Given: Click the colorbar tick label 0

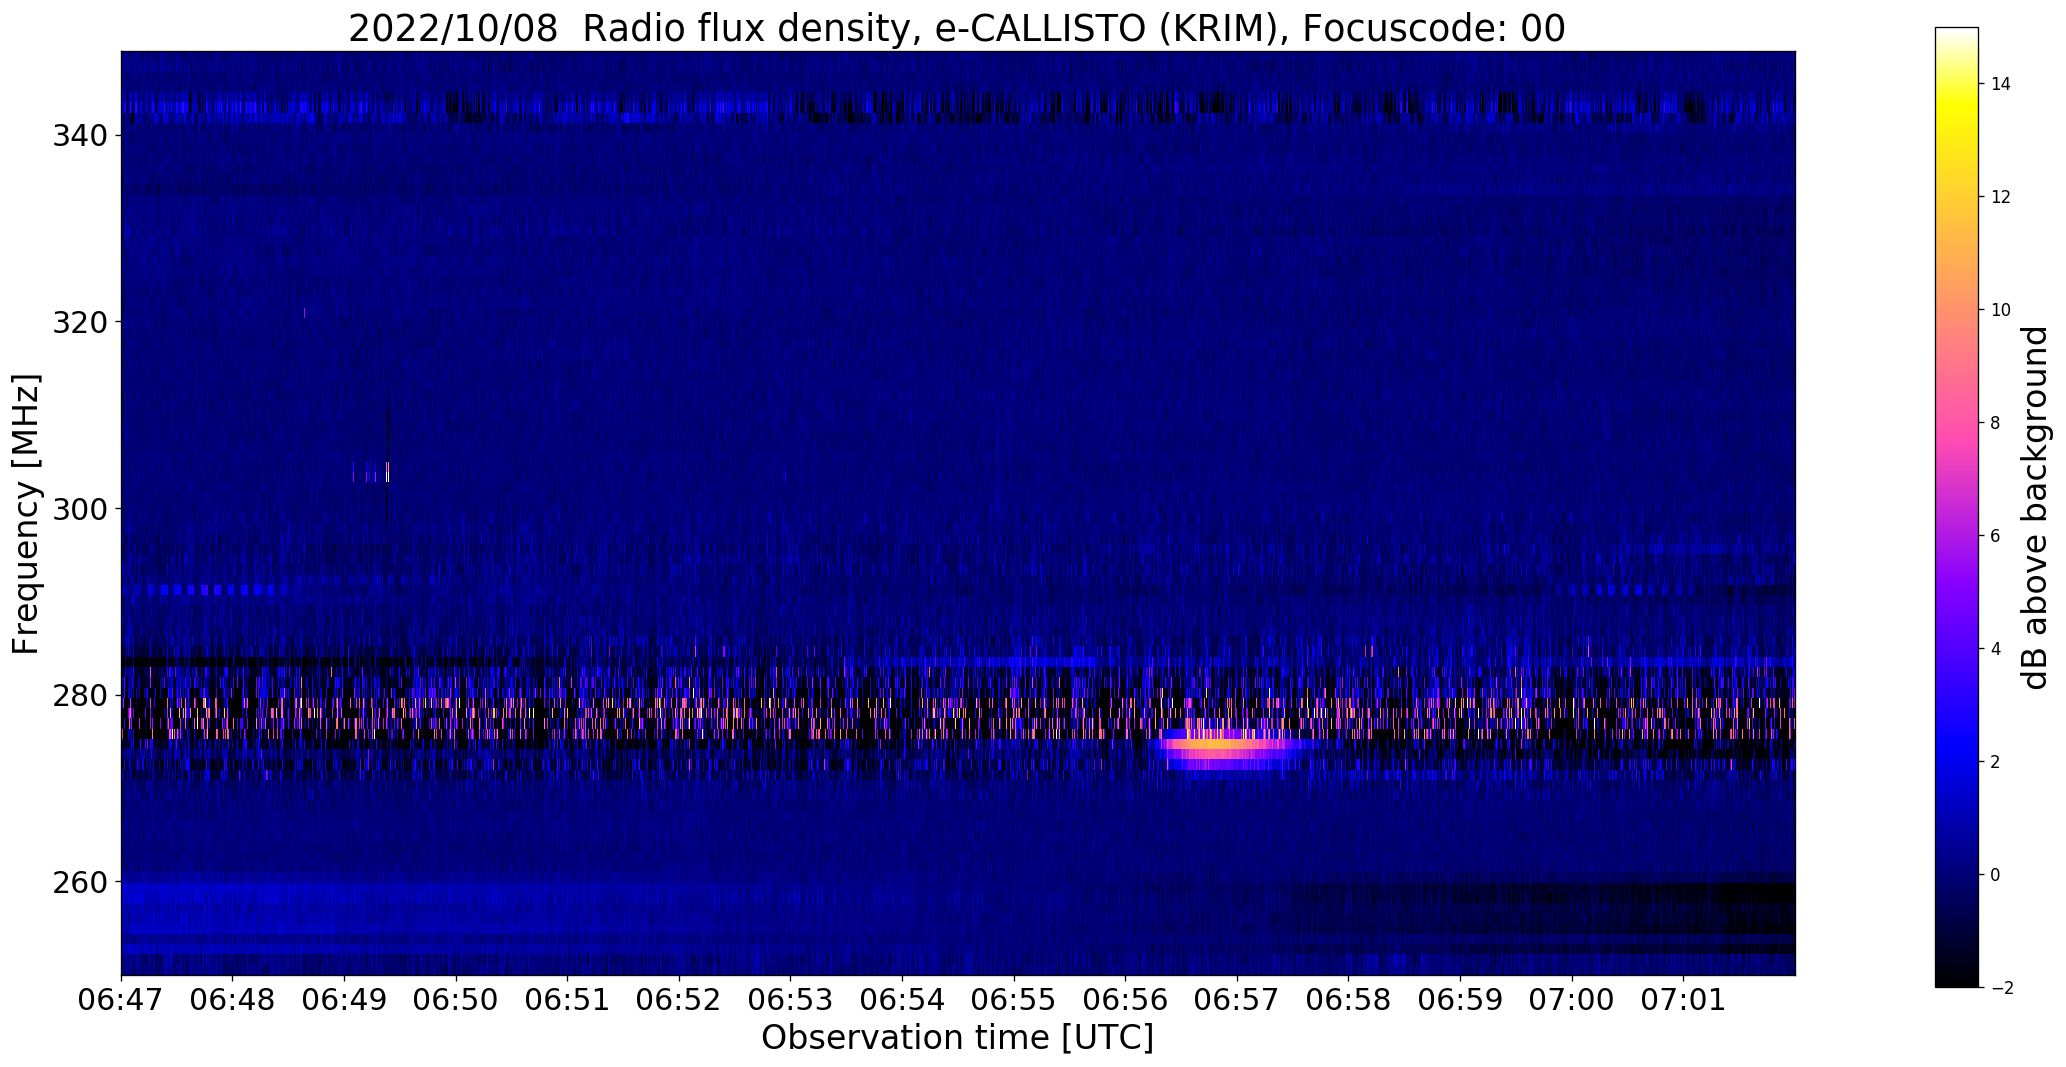Looking at the screenshot, I should 1996,875.
